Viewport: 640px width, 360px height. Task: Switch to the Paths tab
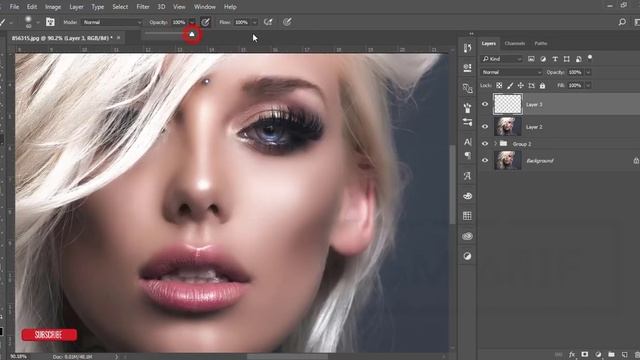541,43
